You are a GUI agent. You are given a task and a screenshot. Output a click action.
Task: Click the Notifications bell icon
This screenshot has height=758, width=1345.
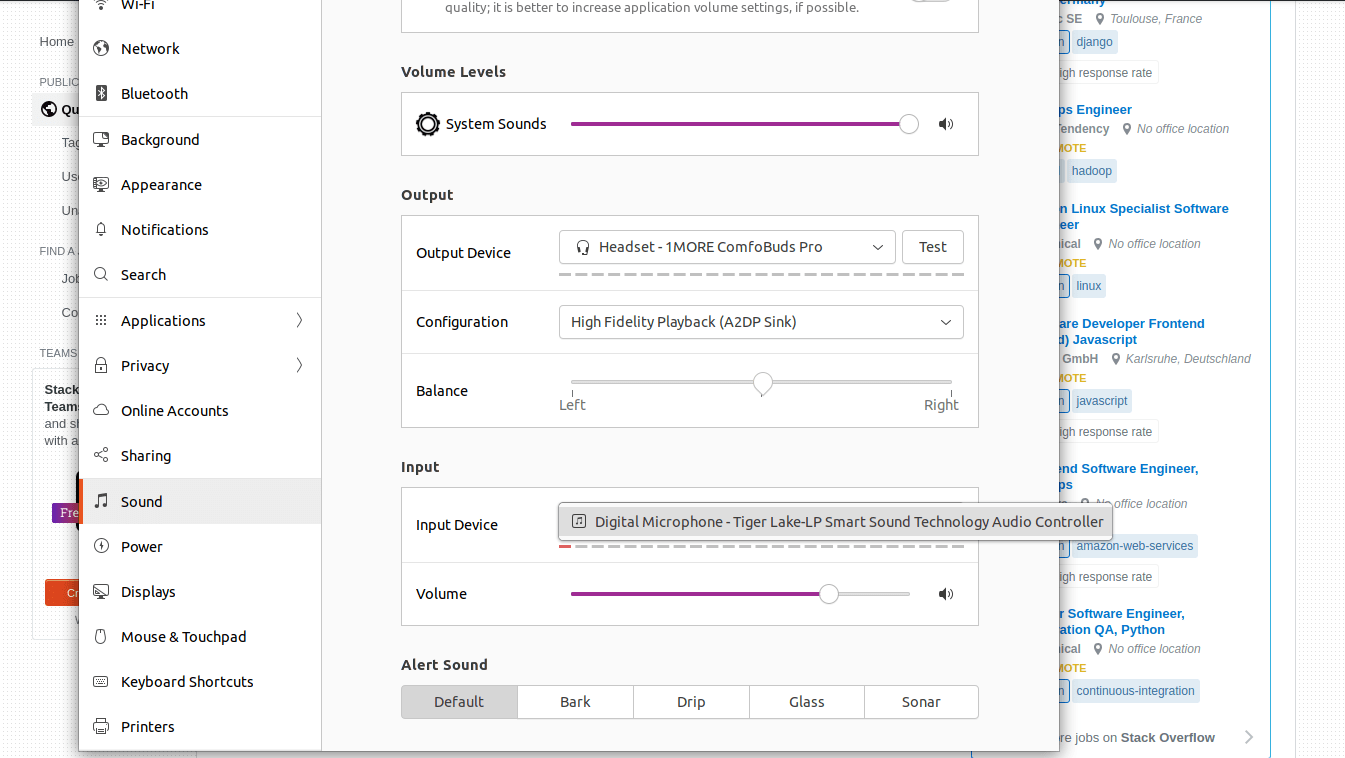click(x=99, y=229)
